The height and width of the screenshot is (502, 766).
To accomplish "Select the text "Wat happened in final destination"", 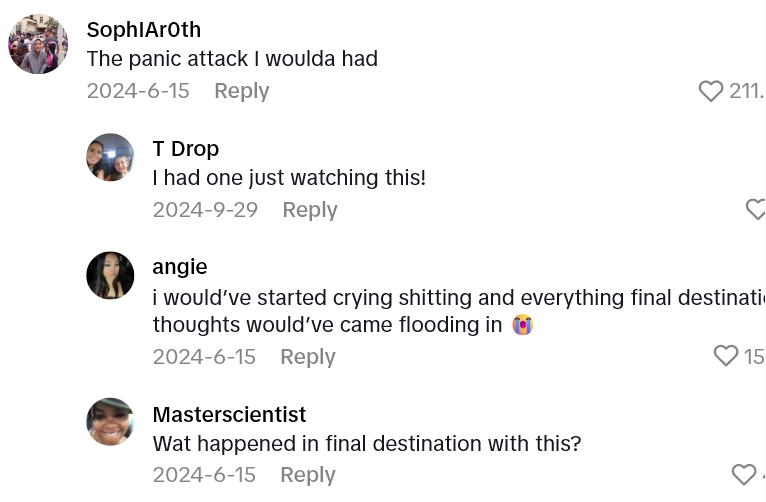I will coord(314,443).
